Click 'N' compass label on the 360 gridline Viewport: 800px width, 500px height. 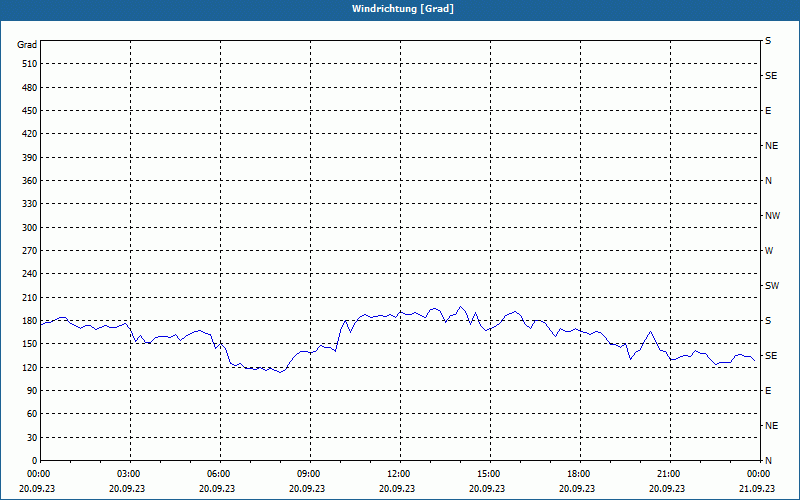point(769,181)
